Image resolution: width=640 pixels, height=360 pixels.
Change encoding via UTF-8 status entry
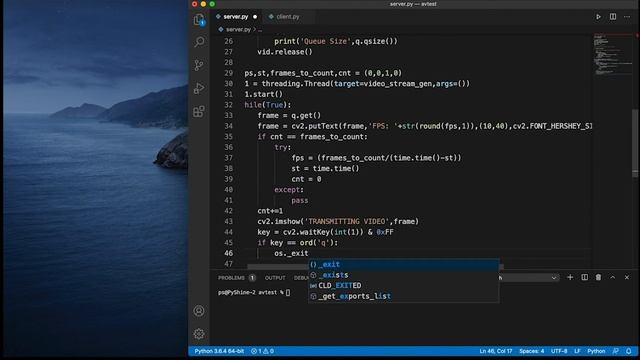tap(559, 351)
